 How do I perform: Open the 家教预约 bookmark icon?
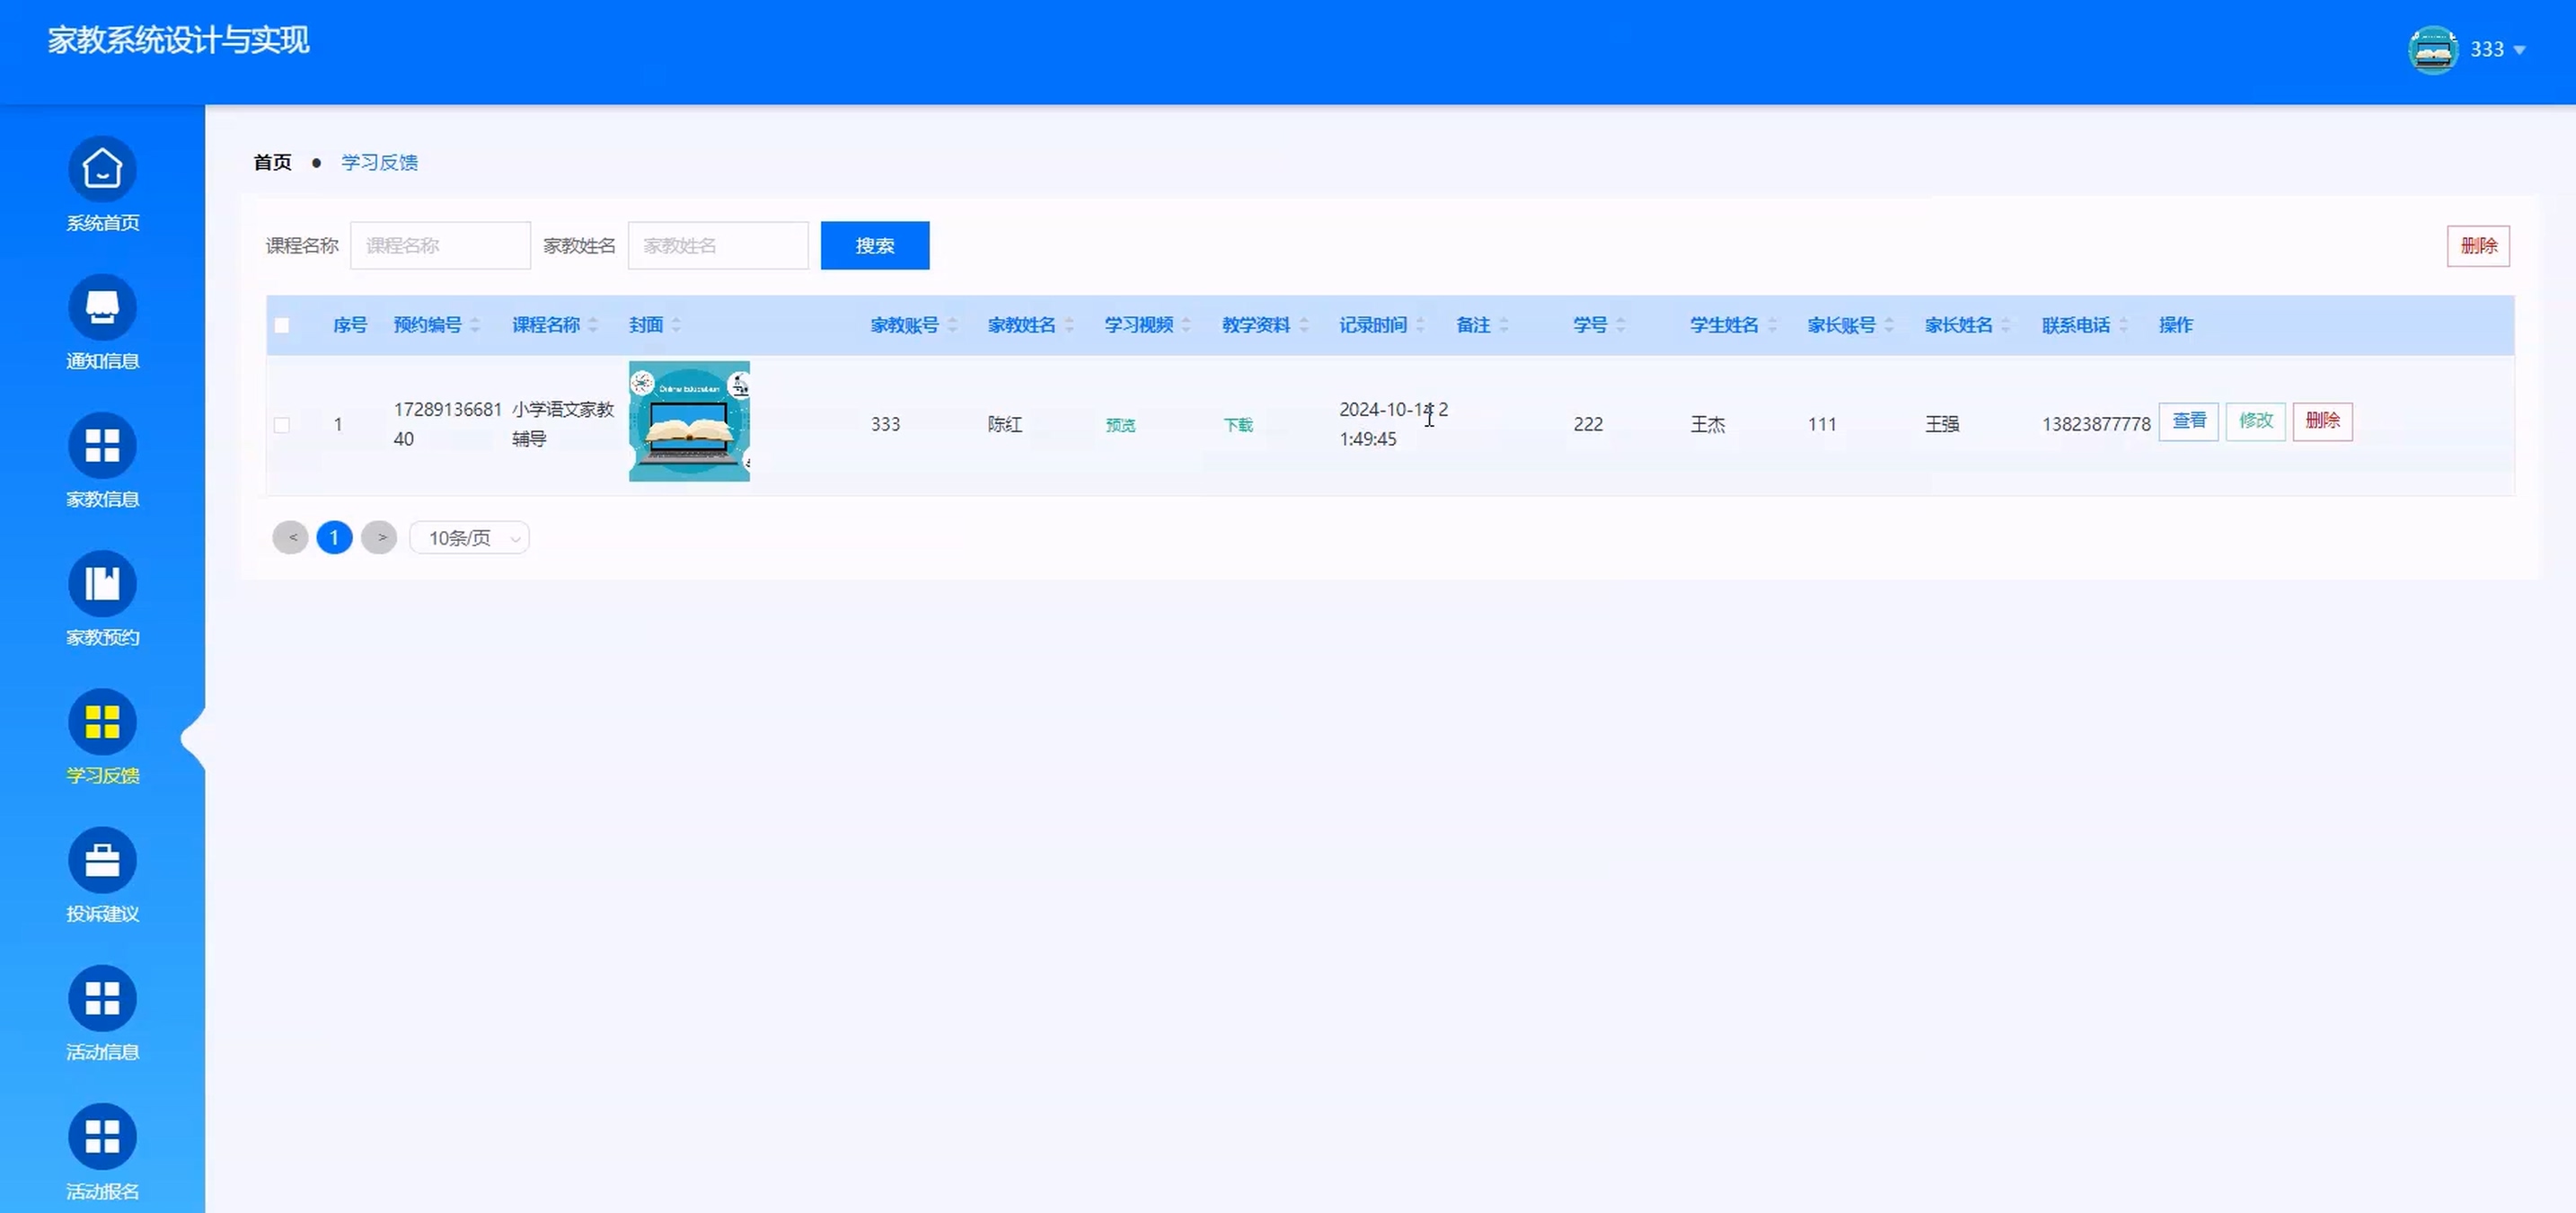102,583
